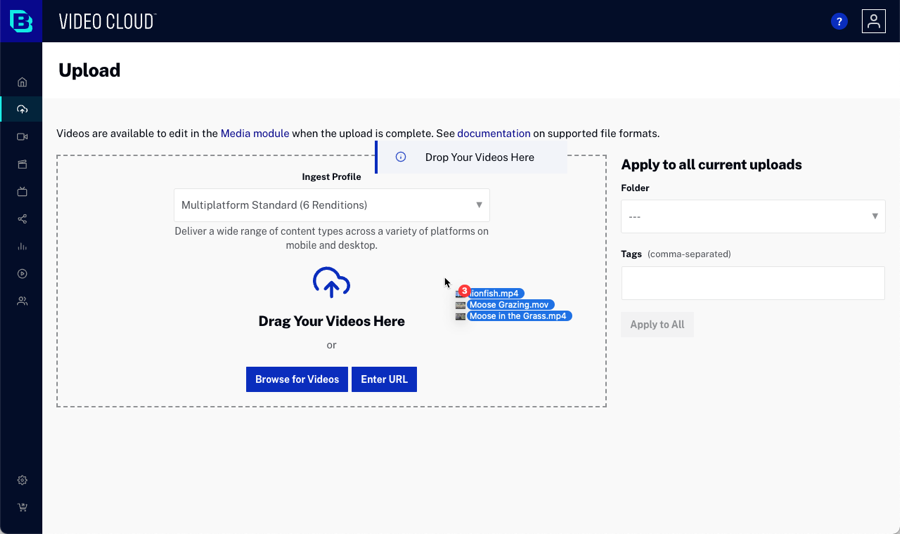Click the Enter URL button

384,379
